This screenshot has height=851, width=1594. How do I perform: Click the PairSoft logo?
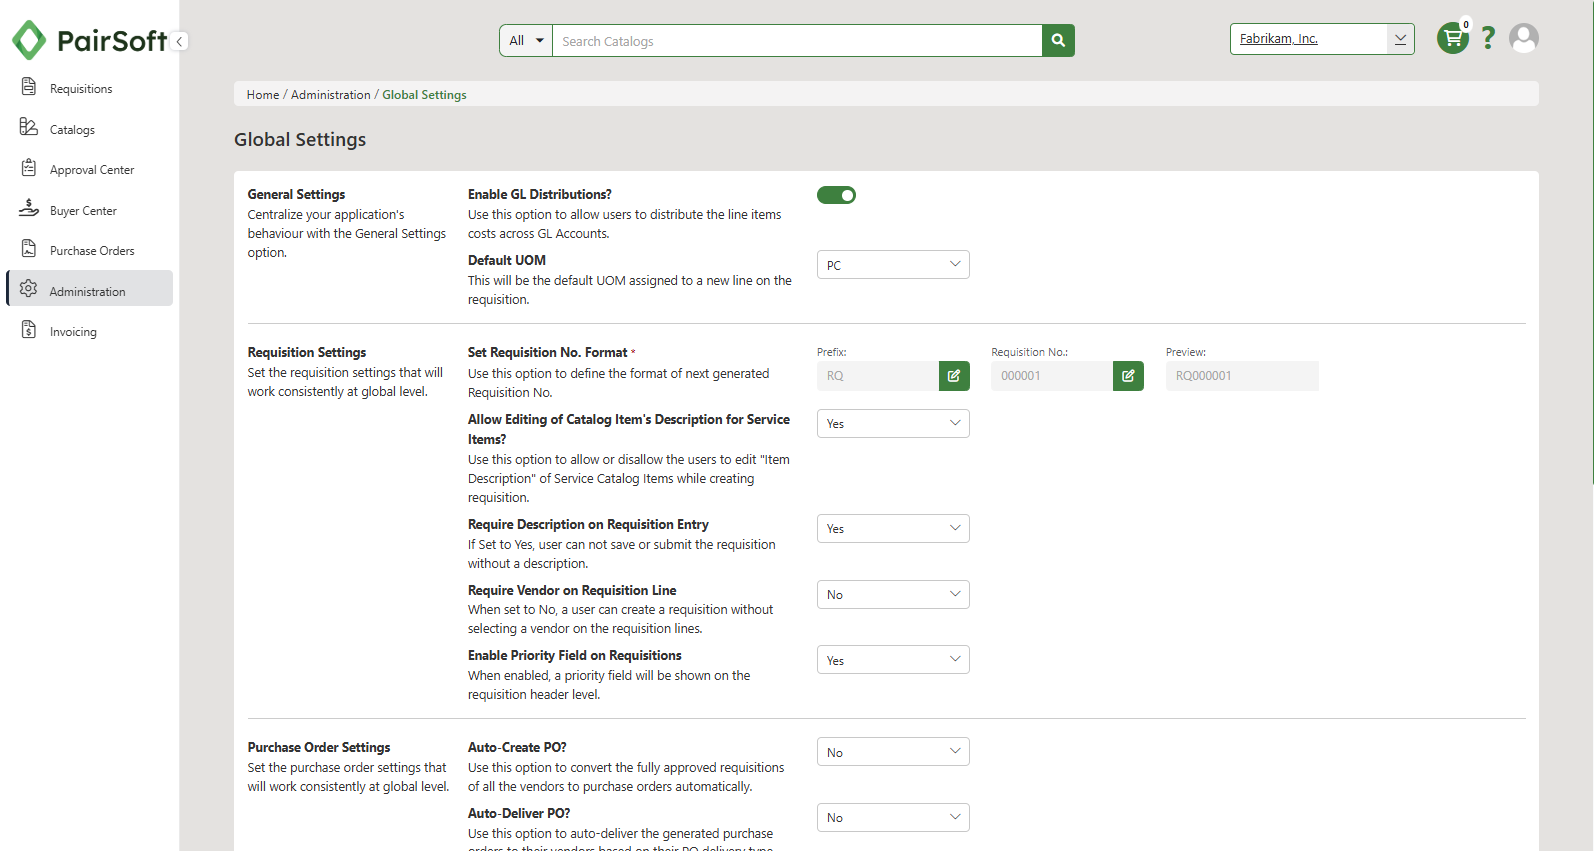coord(89,40)
